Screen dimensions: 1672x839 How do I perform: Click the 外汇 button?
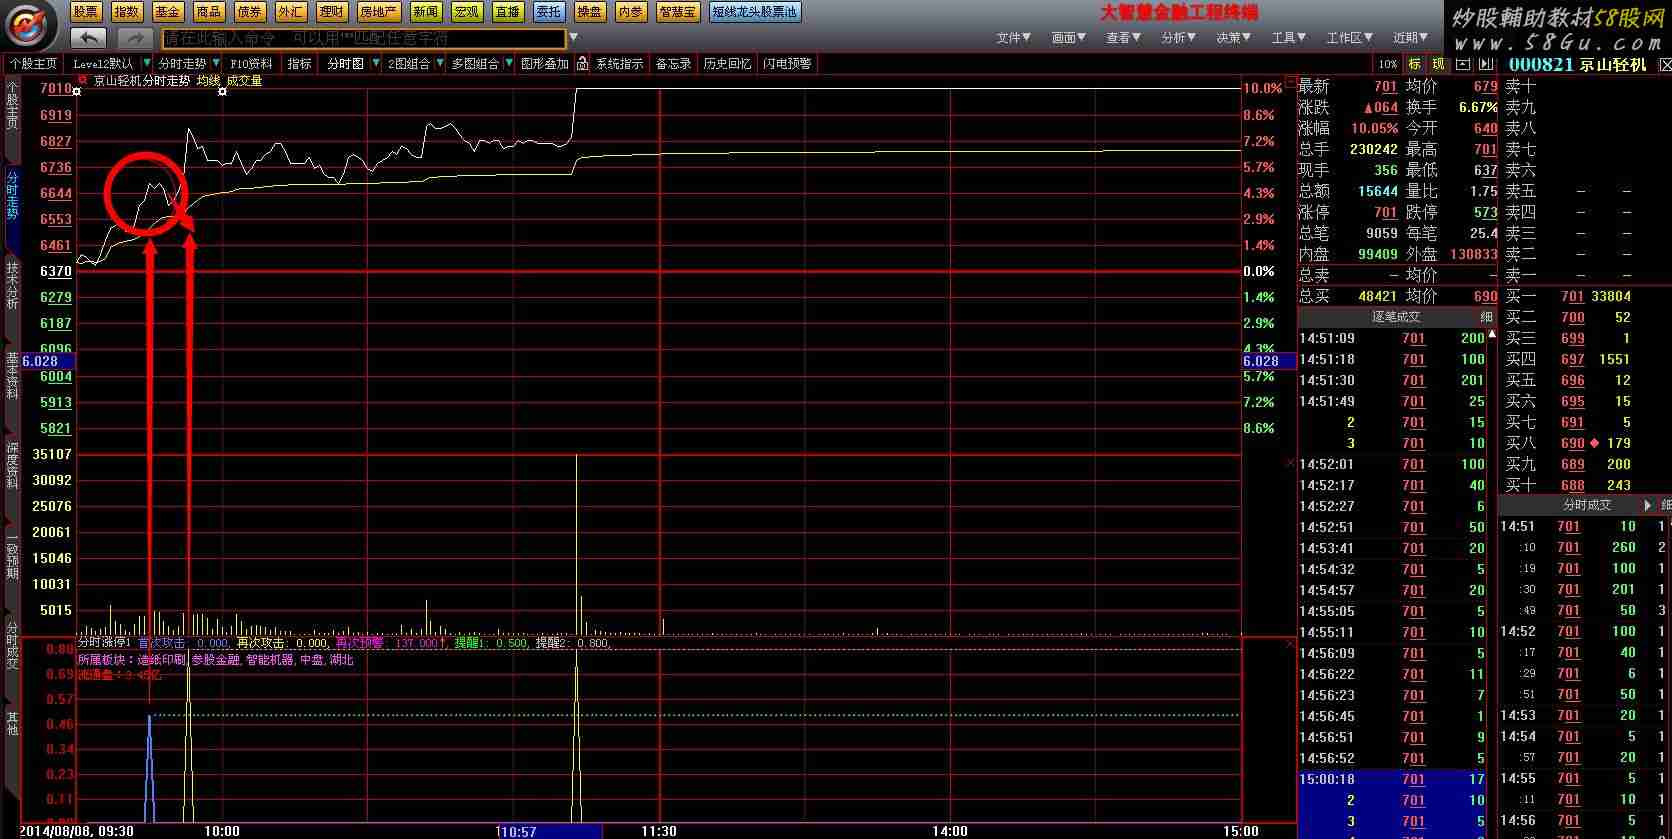point(291,12)
